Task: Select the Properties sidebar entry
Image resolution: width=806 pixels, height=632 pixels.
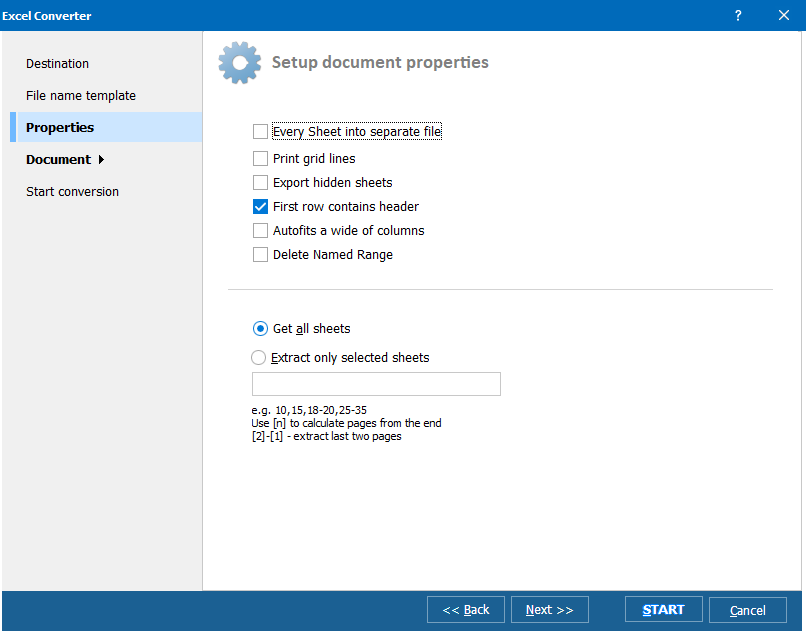Action: click(58, 127)
